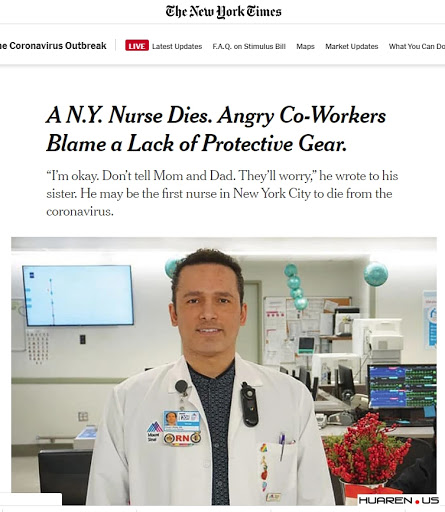Click the teal balloon at photo's right
445x512 pixels.
point(376,274)
